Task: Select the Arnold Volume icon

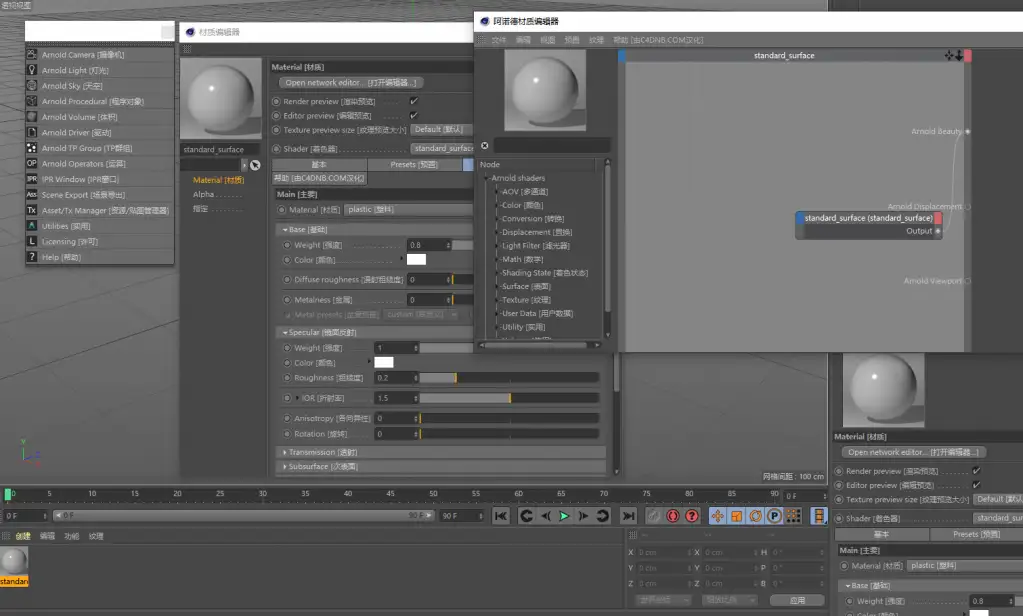Action: tap(31, 117)
